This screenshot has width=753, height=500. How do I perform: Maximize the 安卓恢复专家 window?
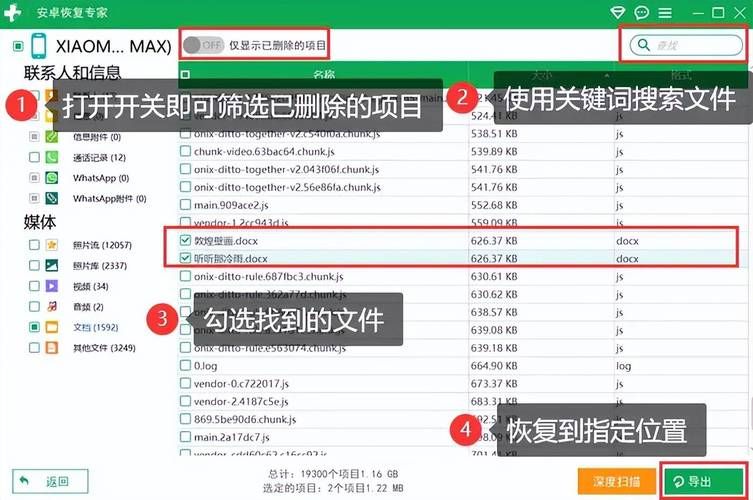(x=718, y=12)
